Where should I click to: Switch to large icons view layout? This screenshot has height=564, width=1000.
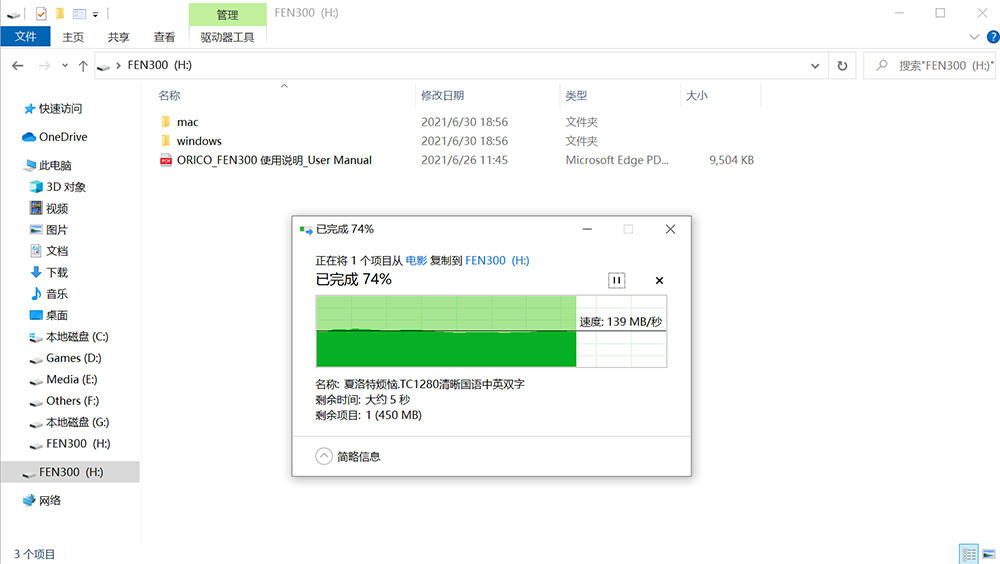(x=989, y=554)
